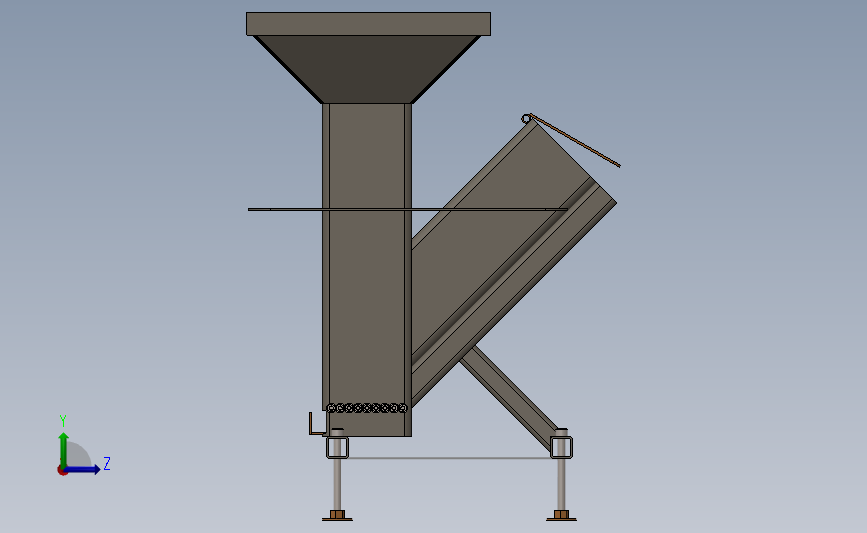Click the red origin ball of the triad
867x533 pixels.
click(62, 471)
